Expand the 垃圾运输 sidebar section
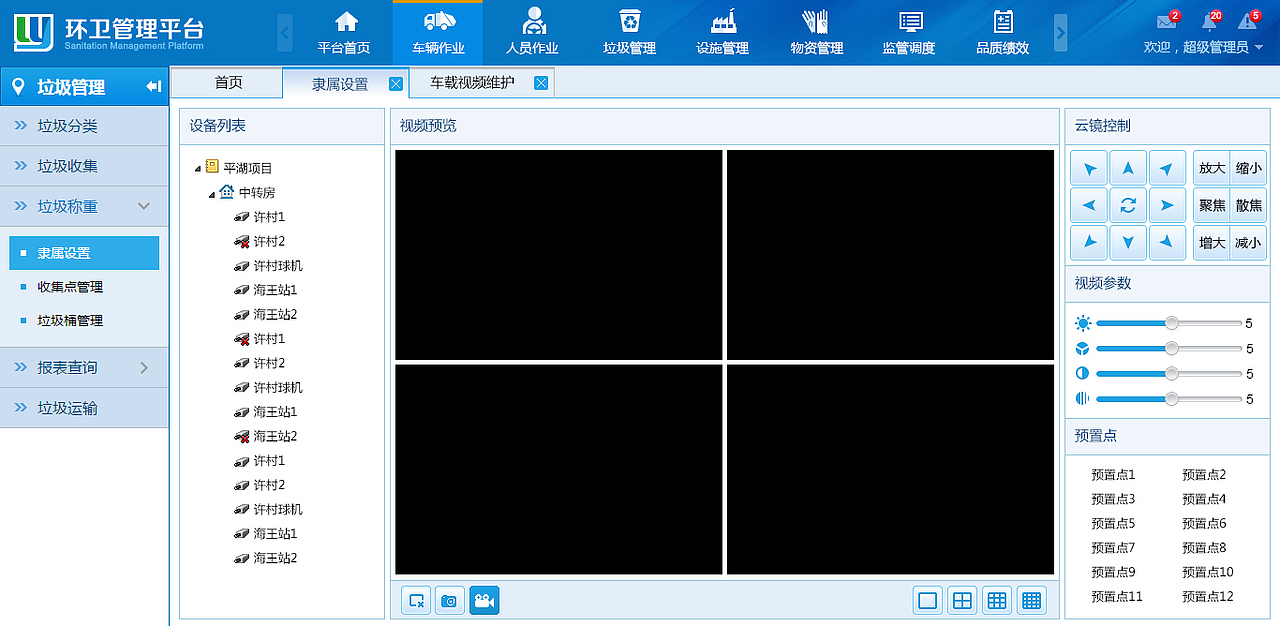This screenshot has height=626, width=1280. point(84,408)
